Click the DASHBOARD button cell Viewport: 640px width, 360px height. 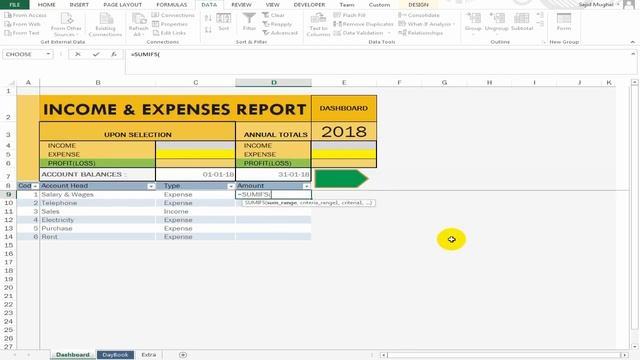click(x=344, y=108)
